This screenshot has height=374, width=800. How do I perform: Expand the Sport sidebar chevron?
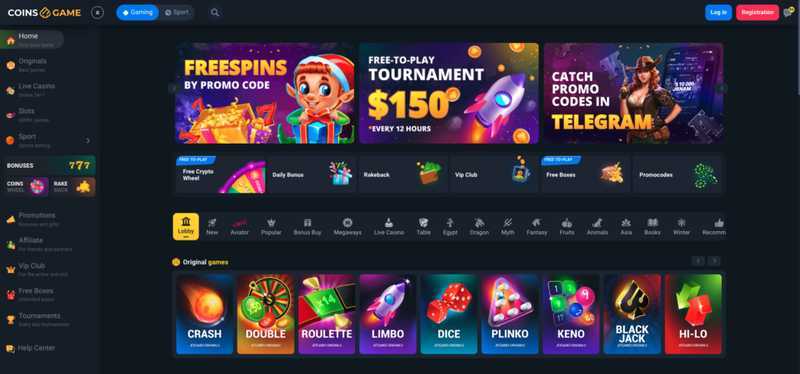tap(88, 140)
